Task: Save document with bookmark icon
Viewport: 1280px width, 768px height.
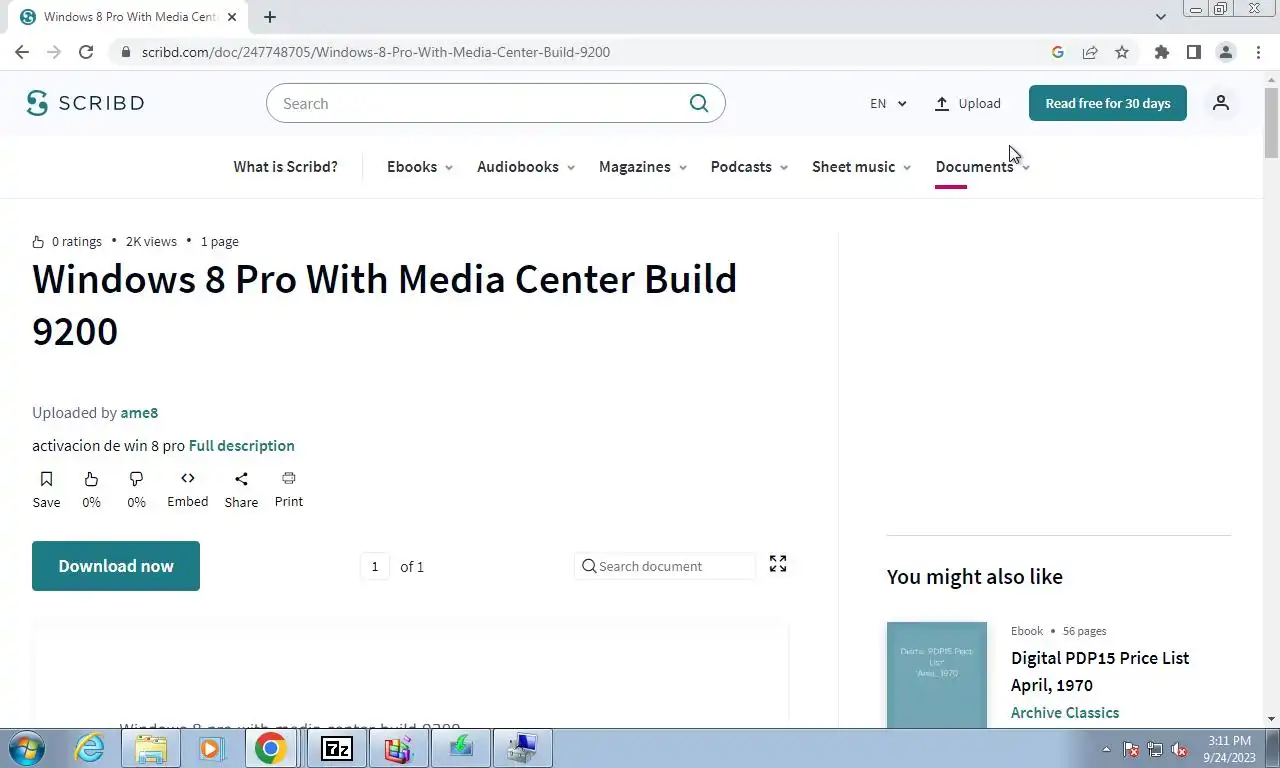Action: click(46, 479)
